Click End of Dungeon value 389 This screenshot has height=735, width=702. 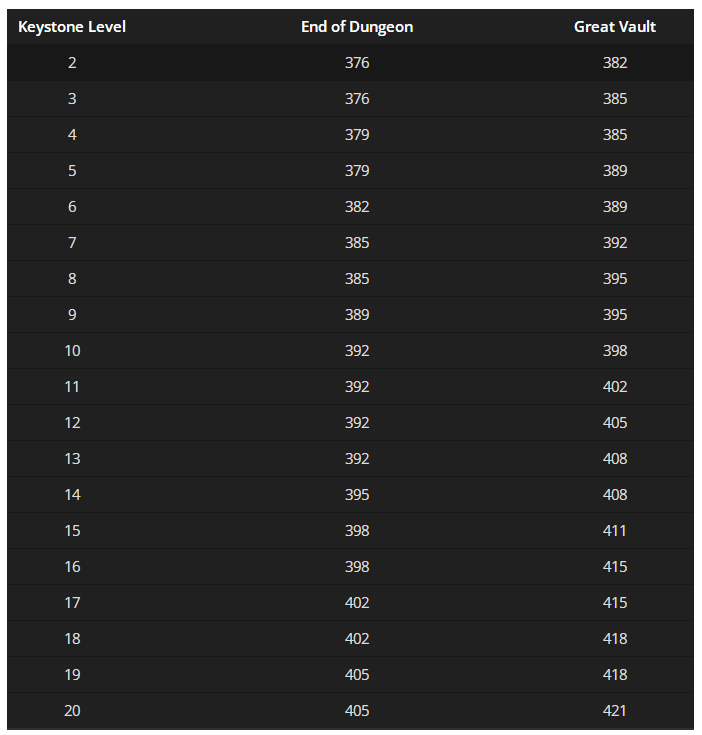click(357, 315)
